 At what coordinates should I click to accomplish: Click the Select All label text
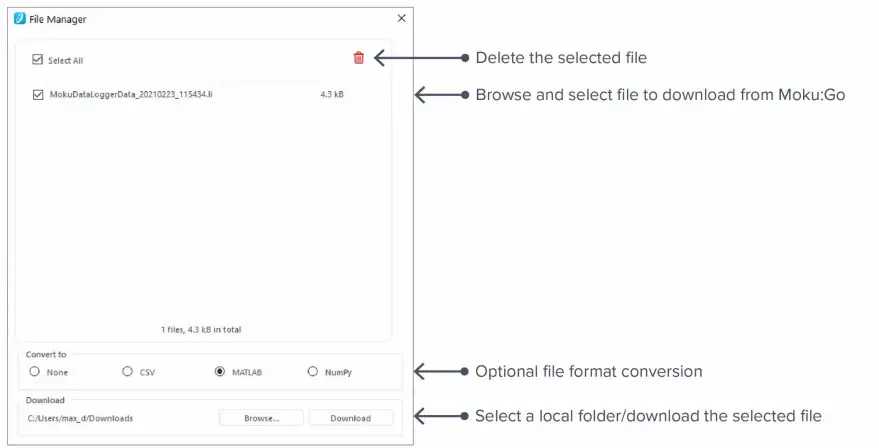(66, 61)
